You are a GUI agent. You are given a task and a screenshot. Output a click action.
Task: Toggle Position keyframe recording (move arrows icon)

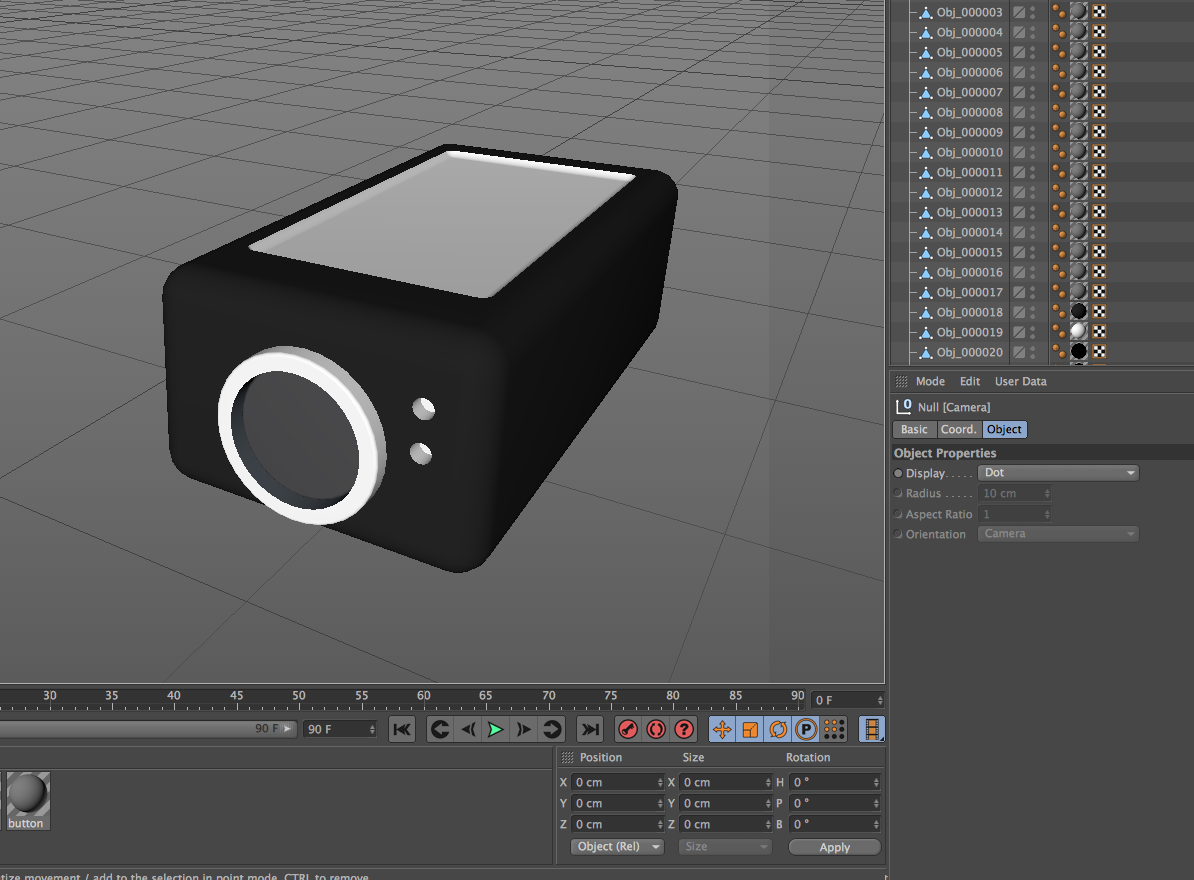point(722,730)
